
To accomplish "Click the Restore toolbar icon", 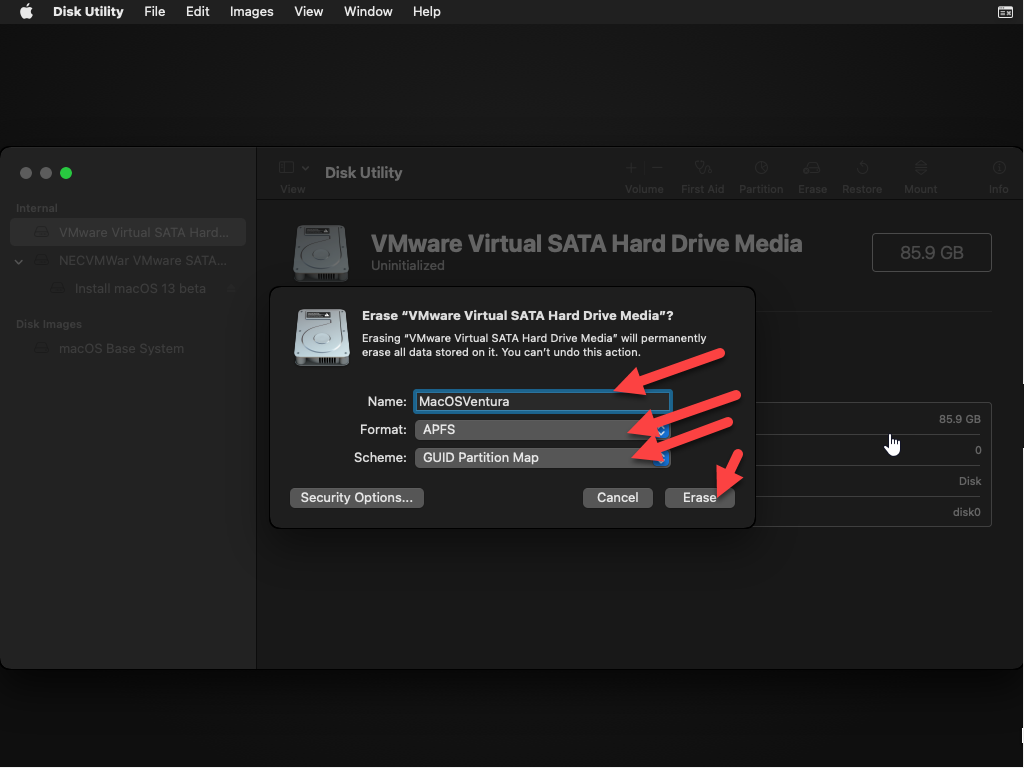I will (x=862, y=169).
